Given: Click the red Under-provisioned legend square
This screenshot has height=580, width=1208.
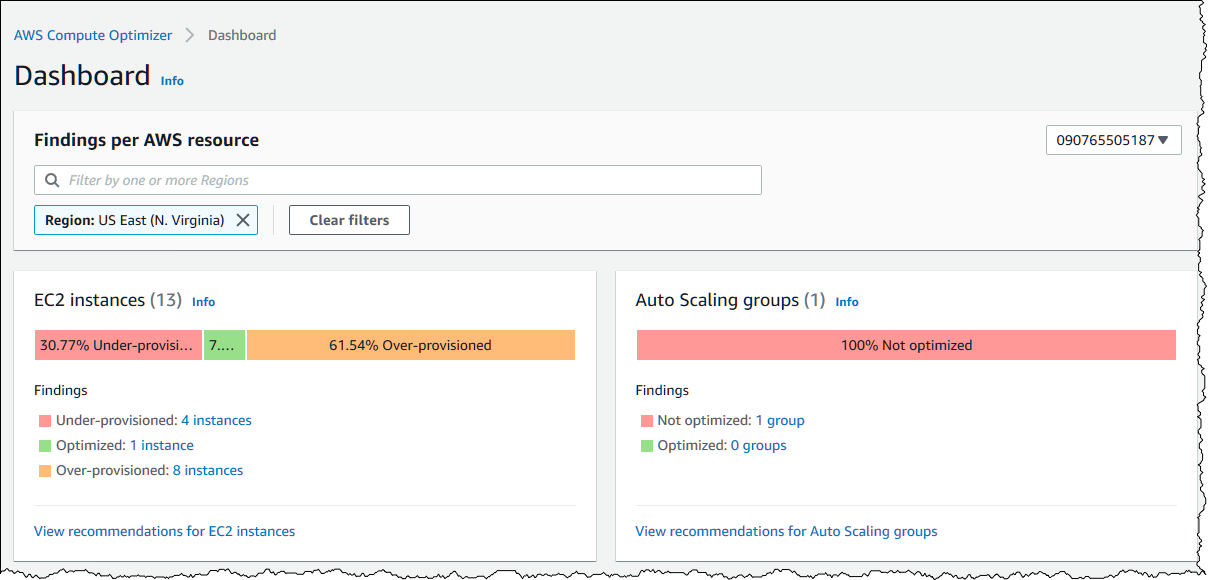Looking at the screenshot, I should 43,420.
